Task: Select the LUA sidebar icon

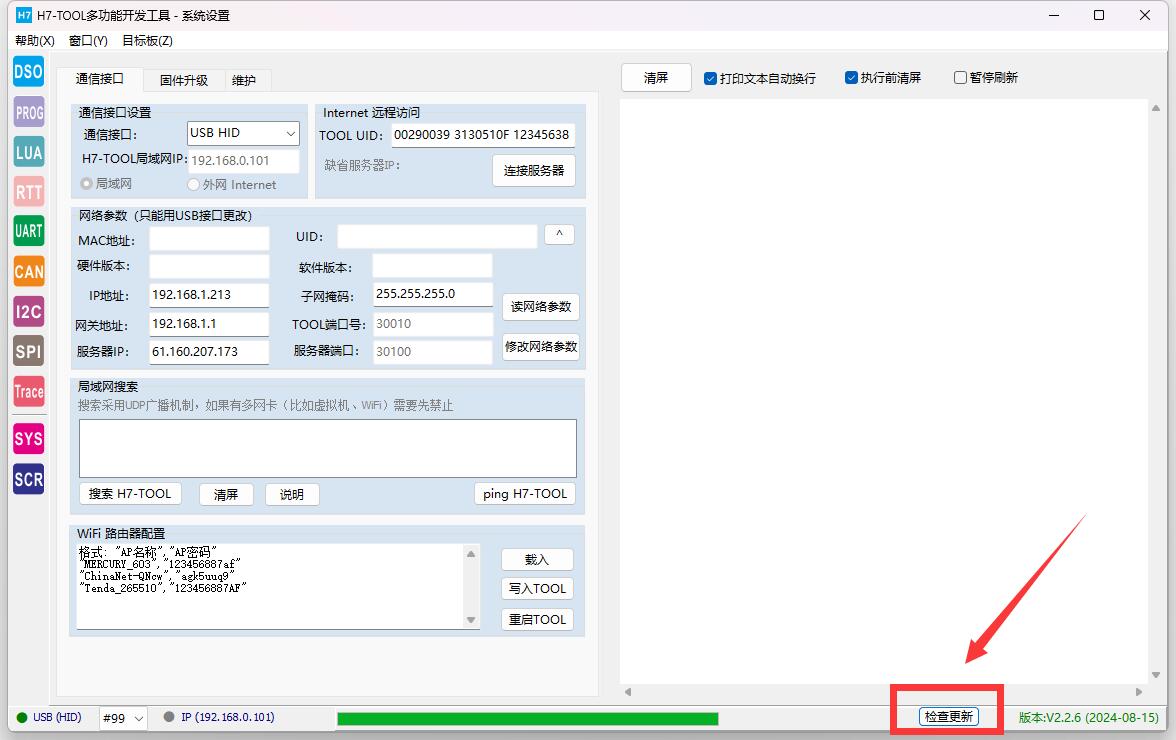Action: tap(28, 152)
